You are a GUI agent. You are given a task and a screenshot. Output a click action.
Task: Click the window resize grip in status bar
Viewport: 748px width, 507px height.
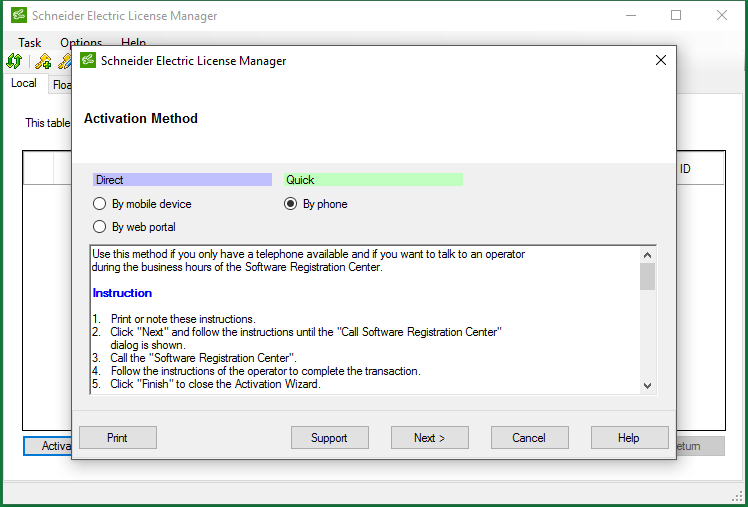pos(738,496)
